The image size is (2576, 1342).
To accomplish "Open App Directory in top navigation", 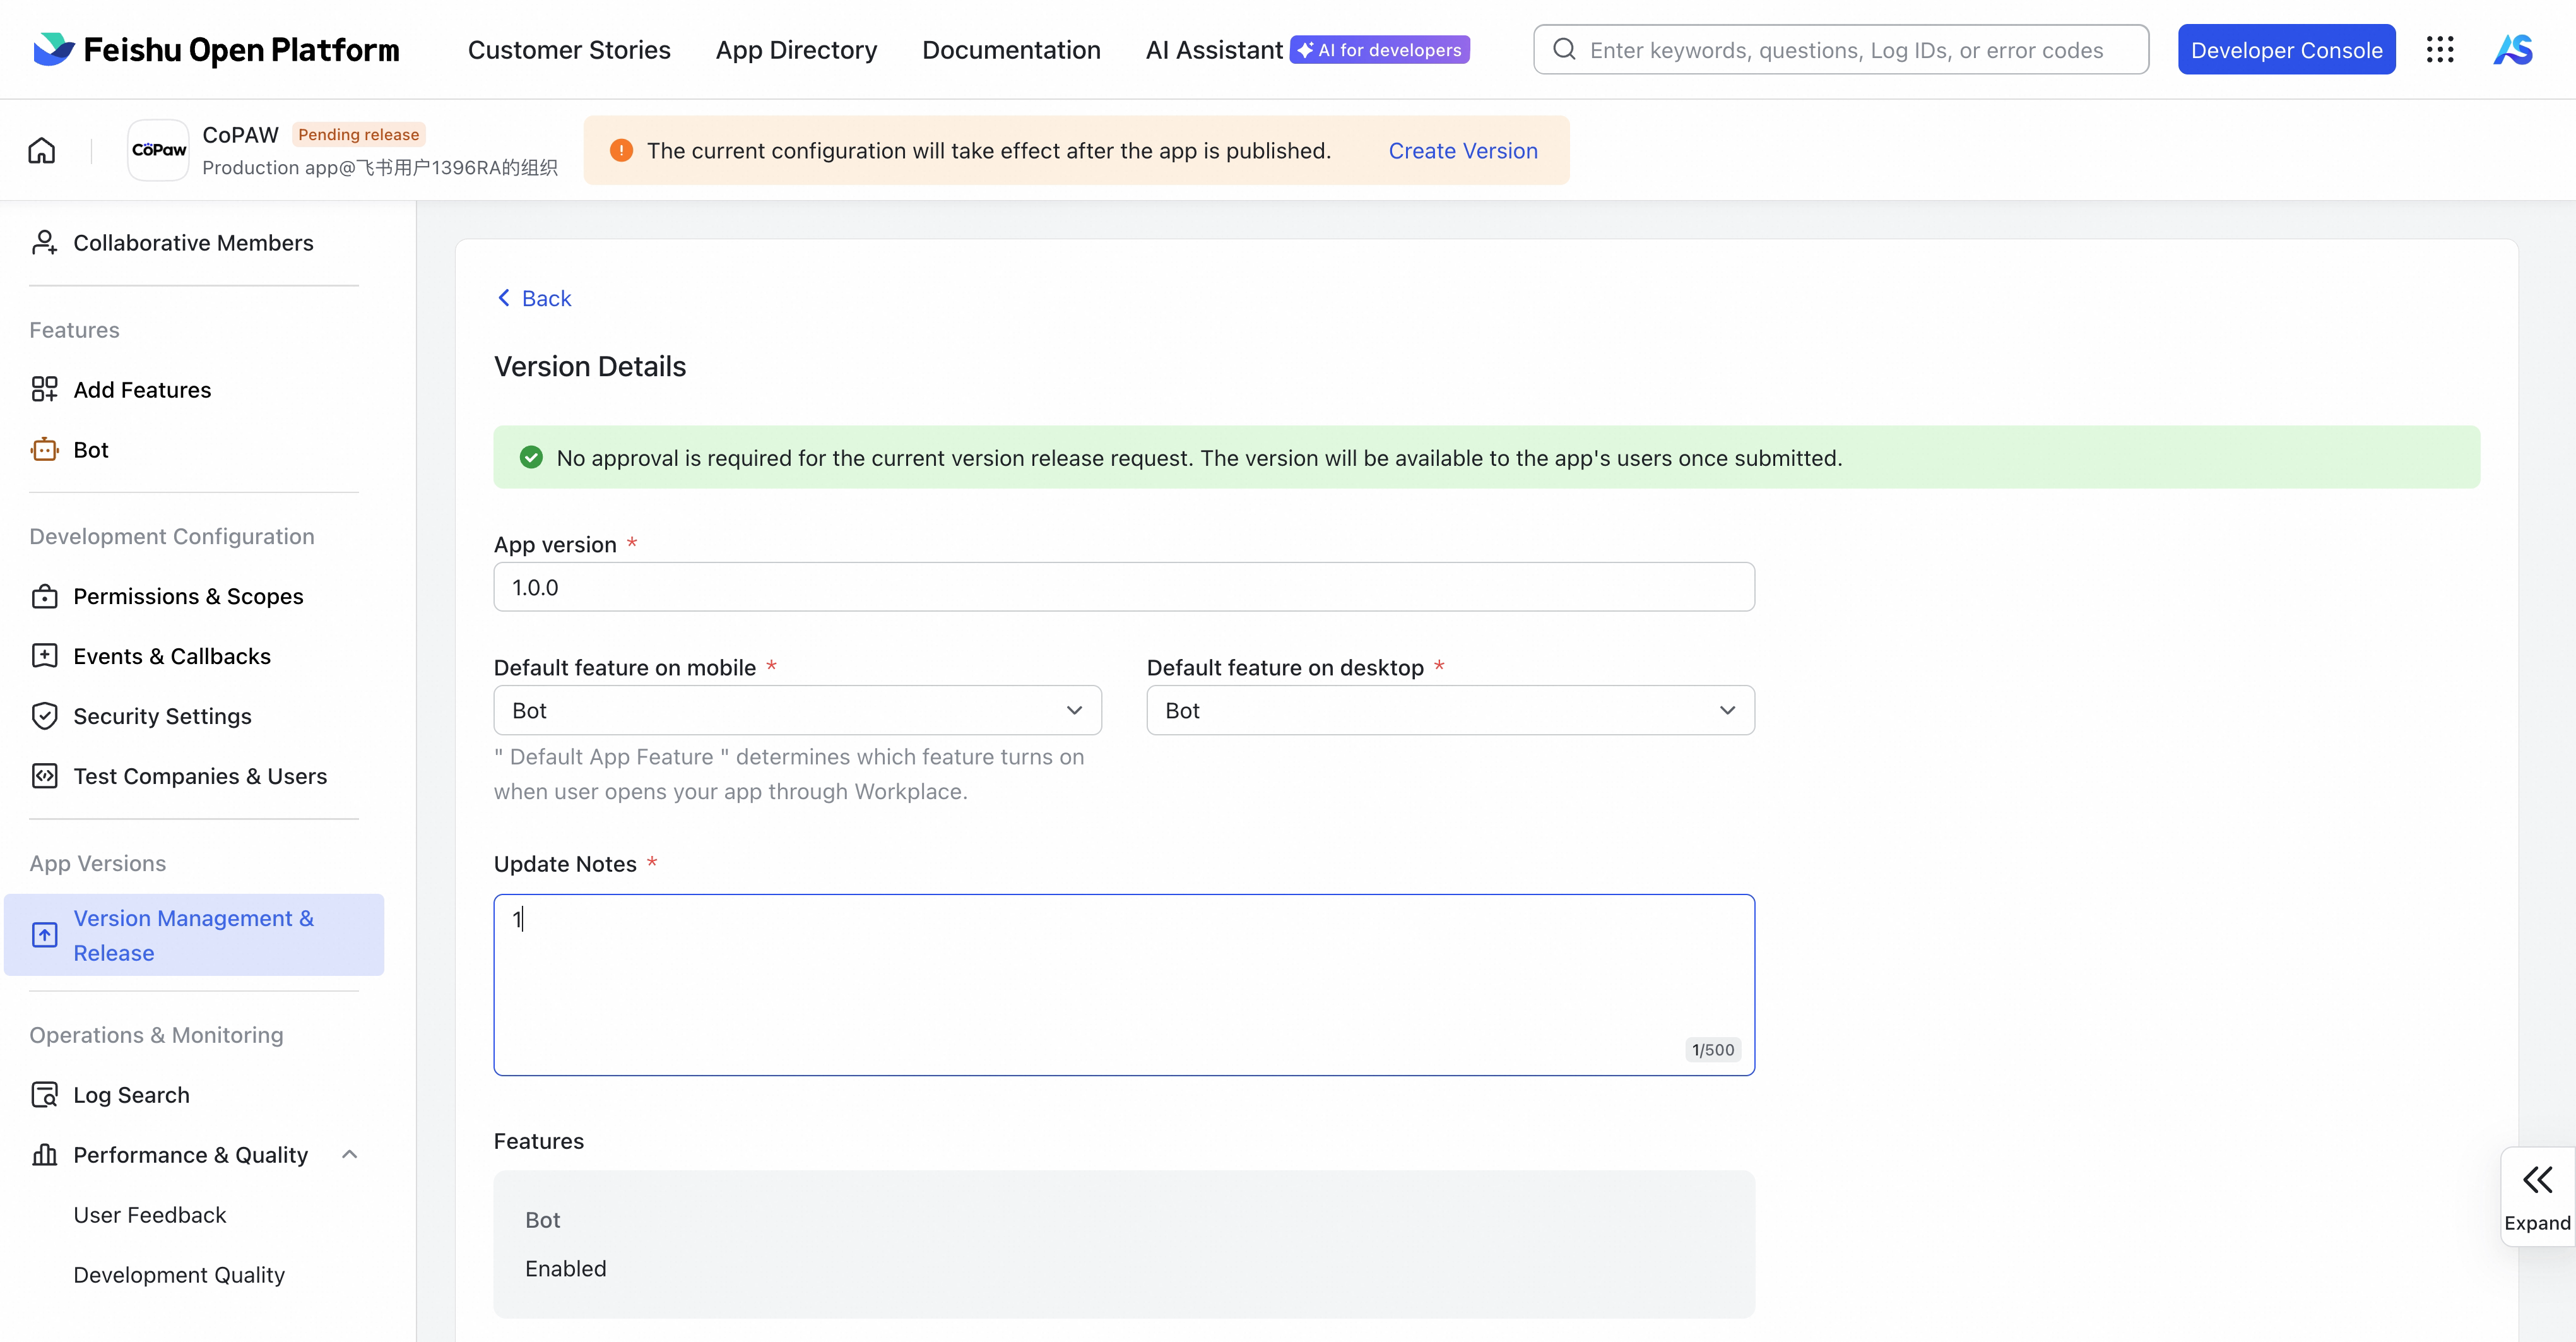I will click(796, 50).
